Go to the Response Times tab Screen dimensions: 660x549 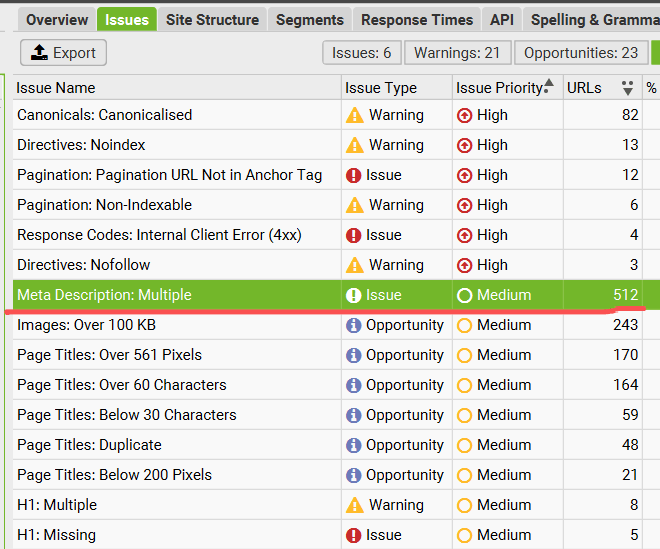417,20
